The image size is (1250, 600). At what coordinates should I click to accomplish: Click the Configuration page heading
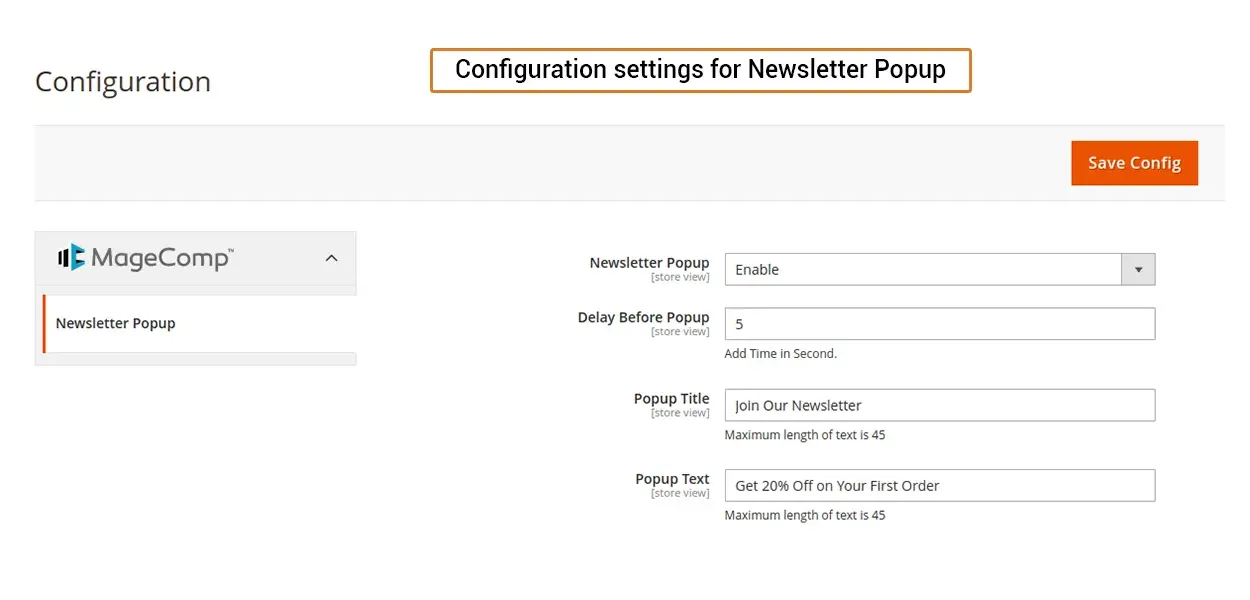tap(123, 82)
